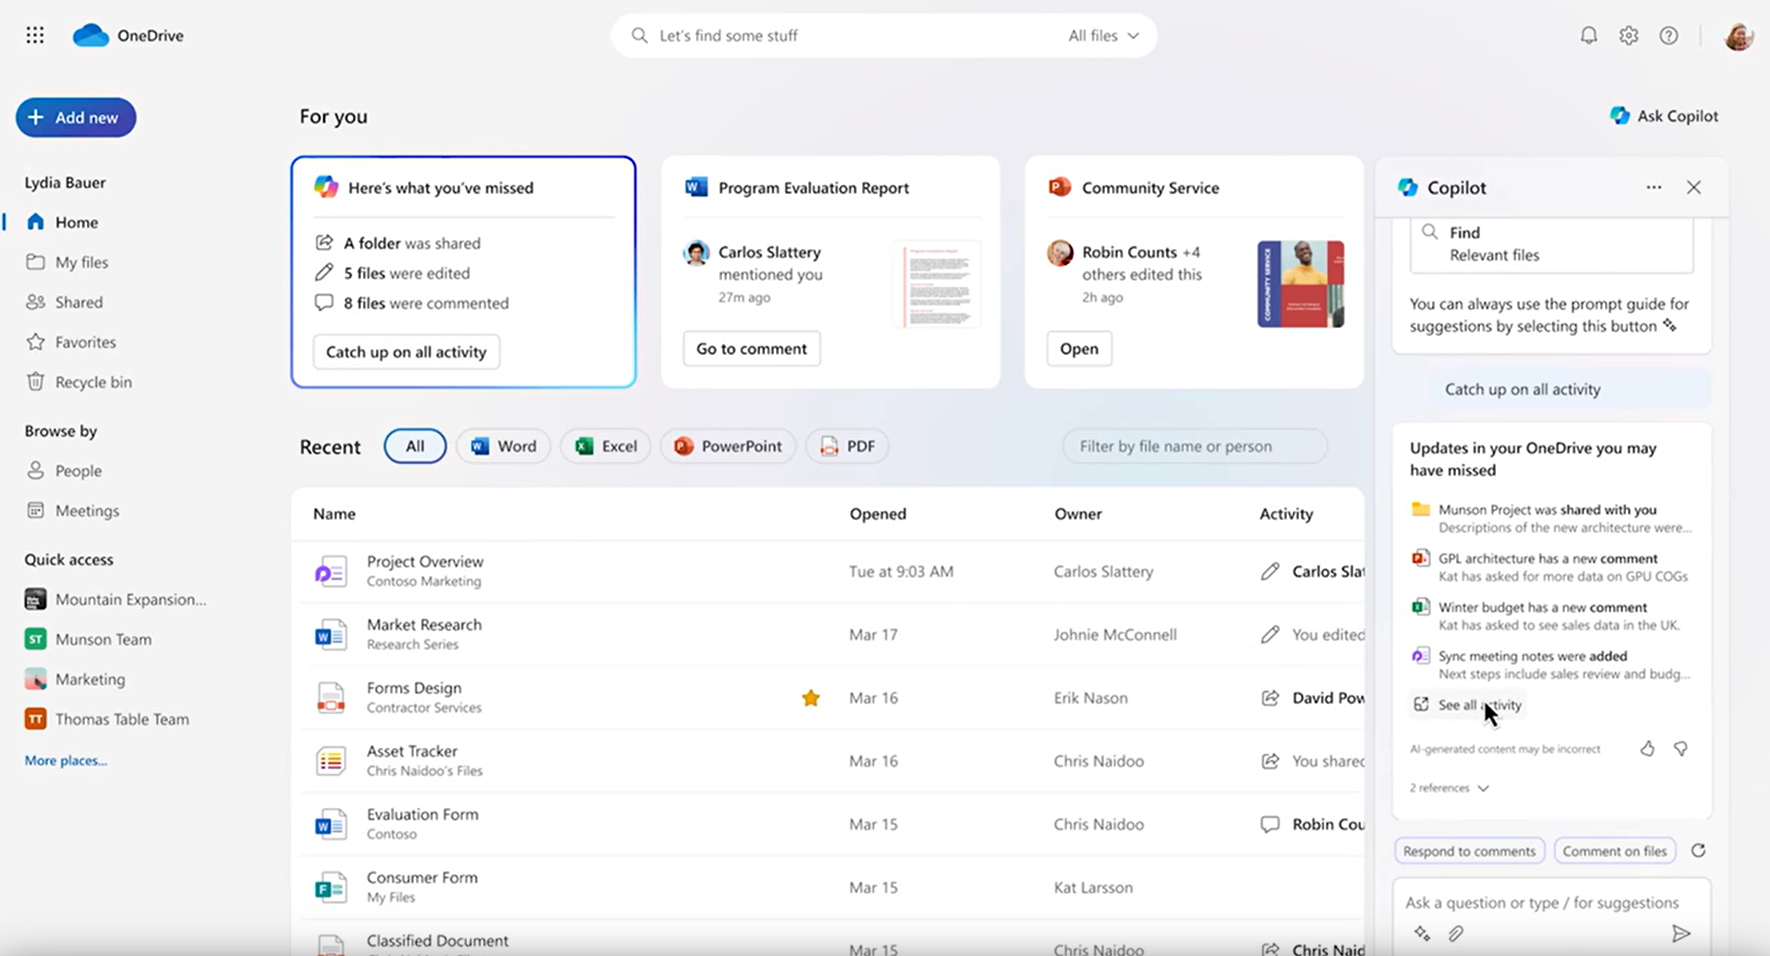This screenshot has height=956, width=1770.
Task: Click the search box
Action: (x=884, y=35)
